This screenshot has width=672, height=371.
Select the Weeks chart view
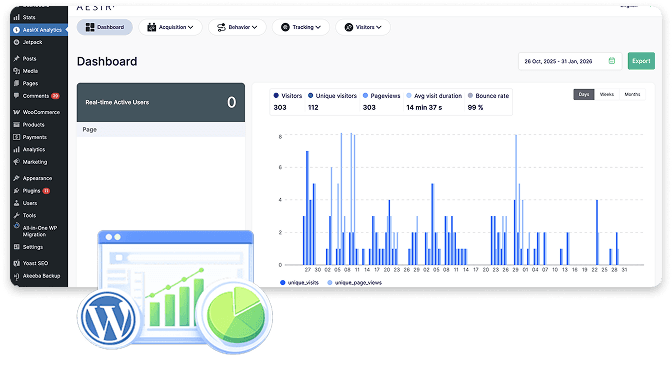pyautogui.click(x=607, y=94)
